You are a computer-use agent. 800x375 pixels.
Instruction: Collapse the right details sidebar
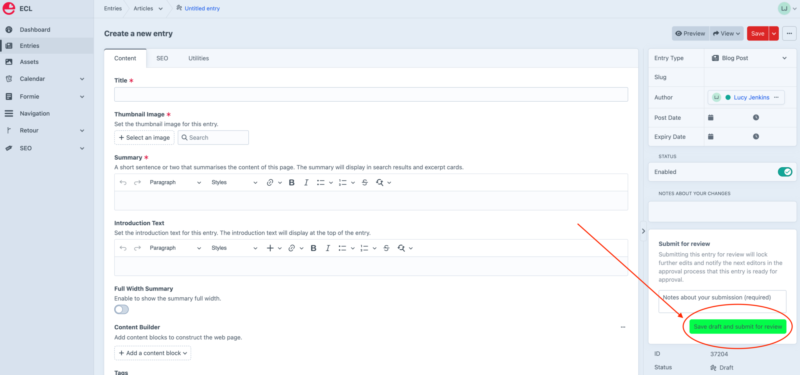click(x=643, y=231)
